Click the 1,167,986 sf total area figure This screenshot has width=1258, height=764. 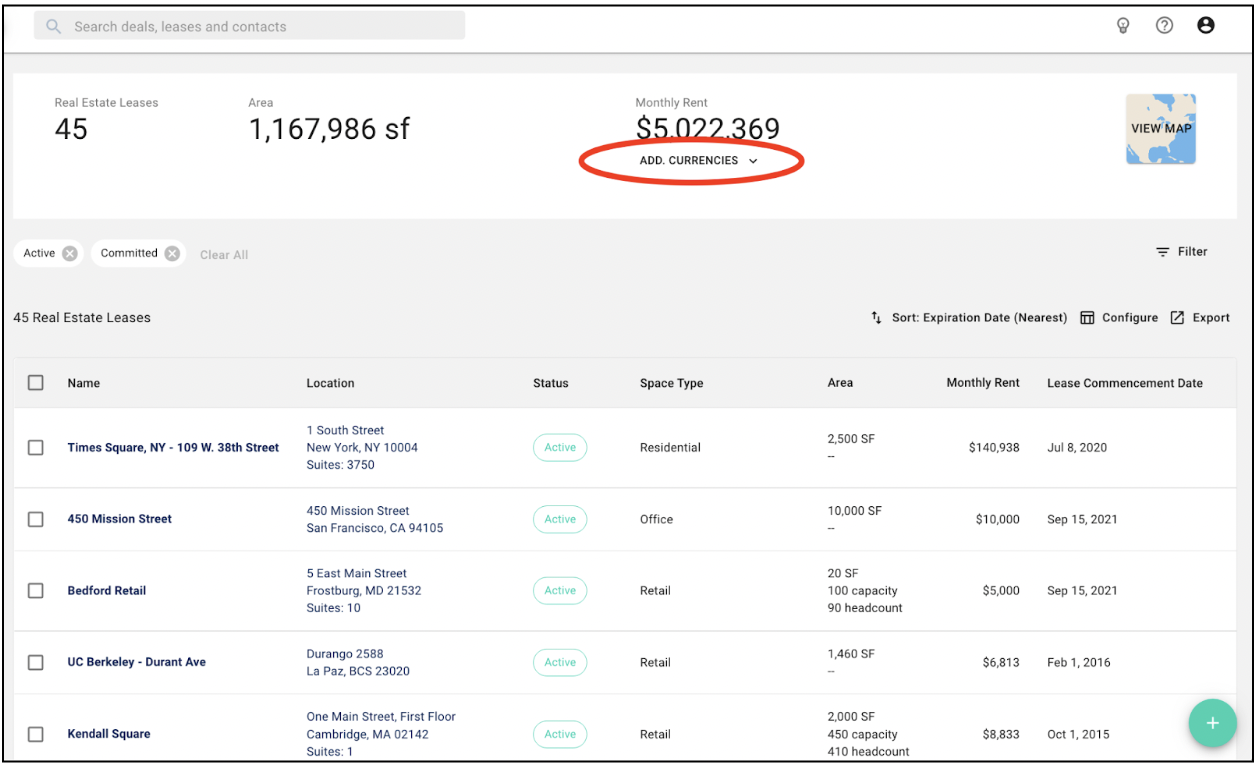point(329,129)
